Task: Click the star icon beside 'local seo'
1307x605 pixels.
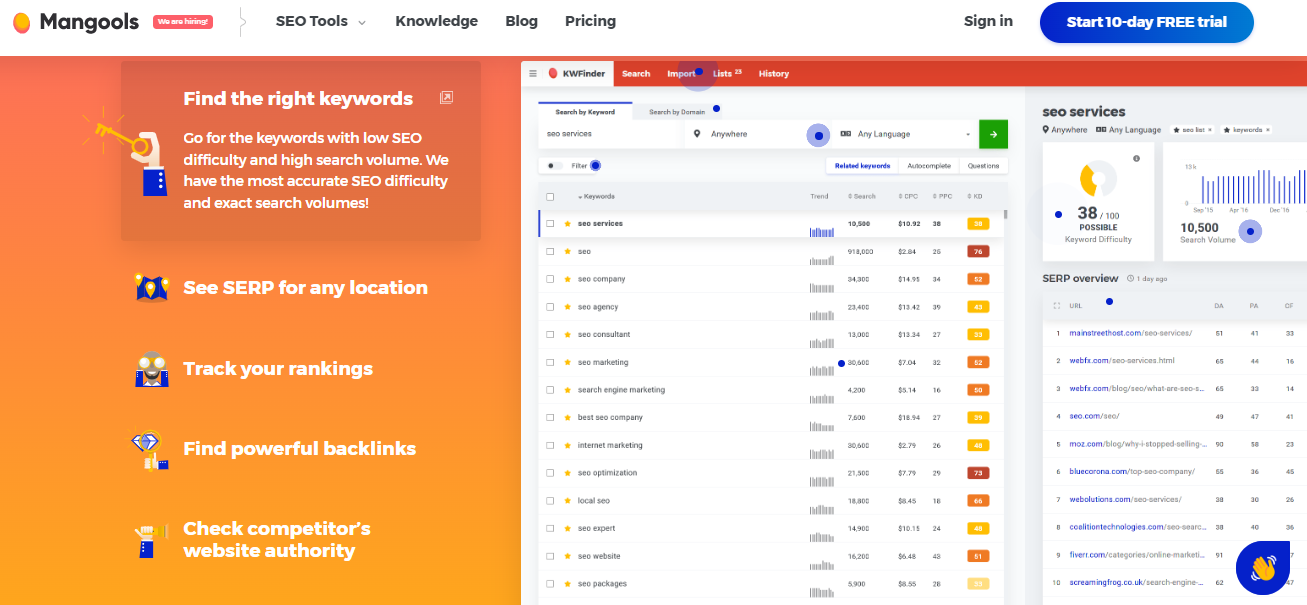Action: 568,500
